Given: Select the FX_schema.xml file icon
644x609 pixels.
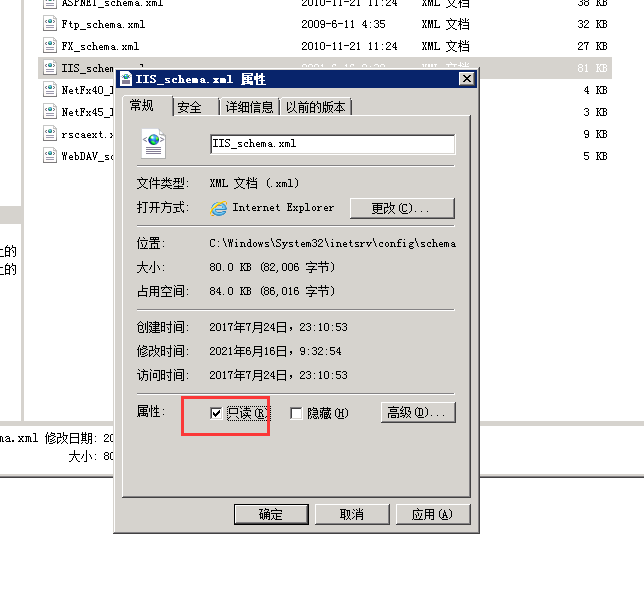Looking at the screenshot, I should 50,45.
